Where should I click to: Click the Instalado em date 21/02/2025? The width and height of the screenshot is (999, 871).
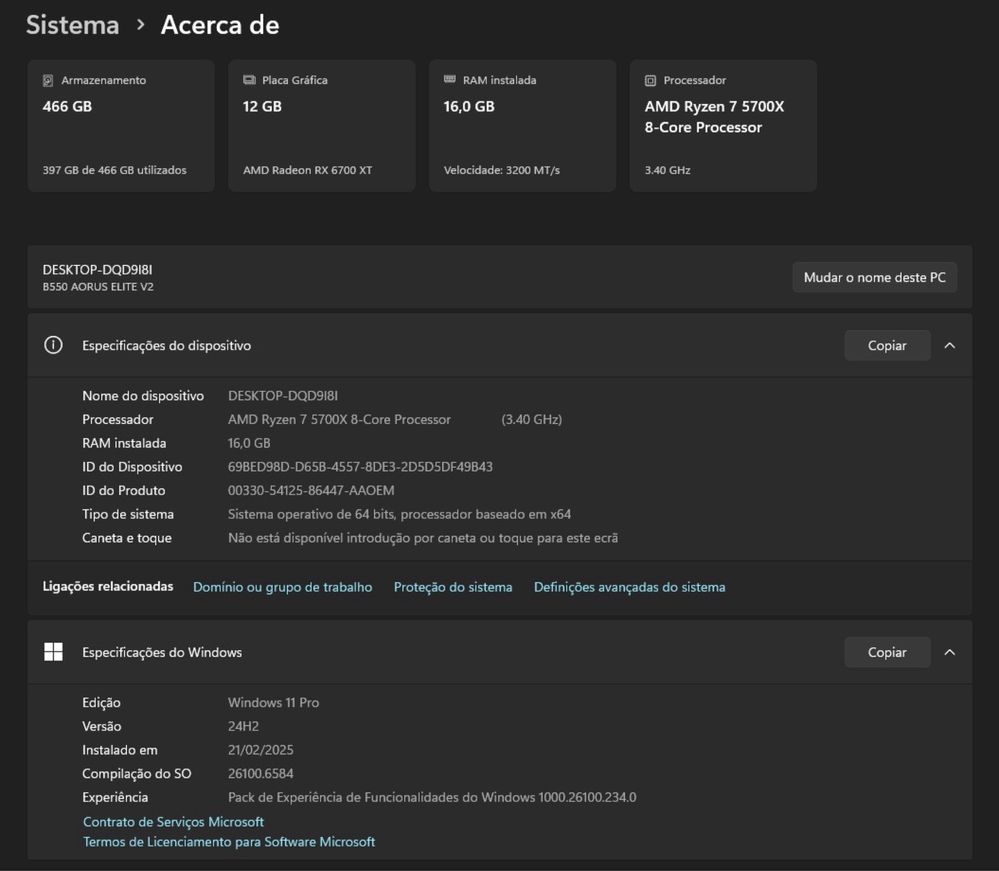click(261, 749)
